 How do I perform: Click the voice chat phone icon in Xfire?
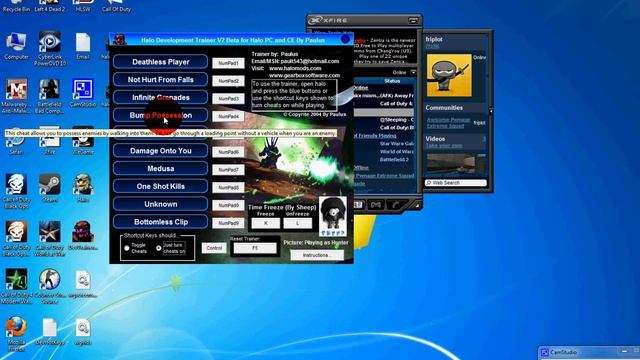(x=395, y=205)
